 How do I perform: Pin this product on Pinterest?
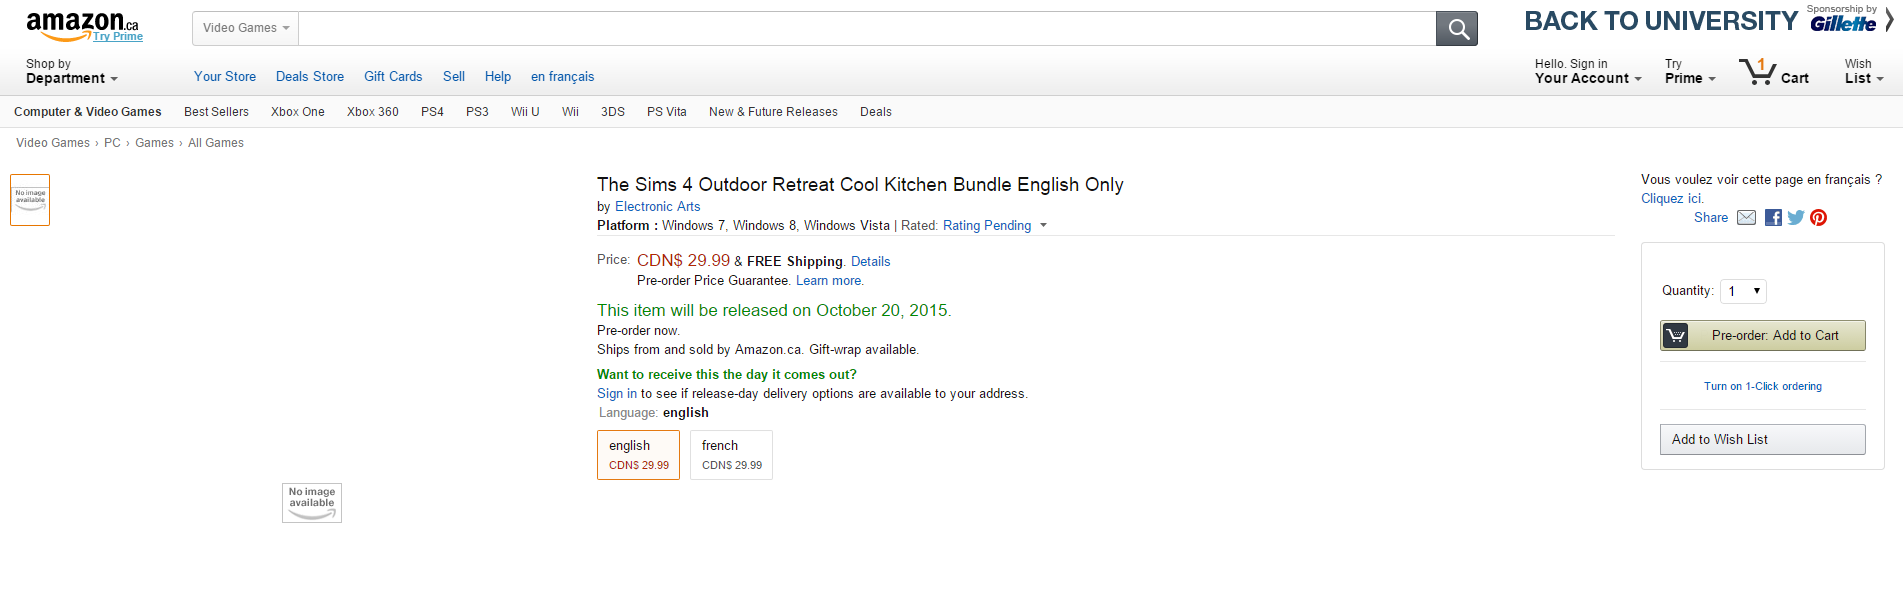pyautogui.click(x=1818, y=218)
